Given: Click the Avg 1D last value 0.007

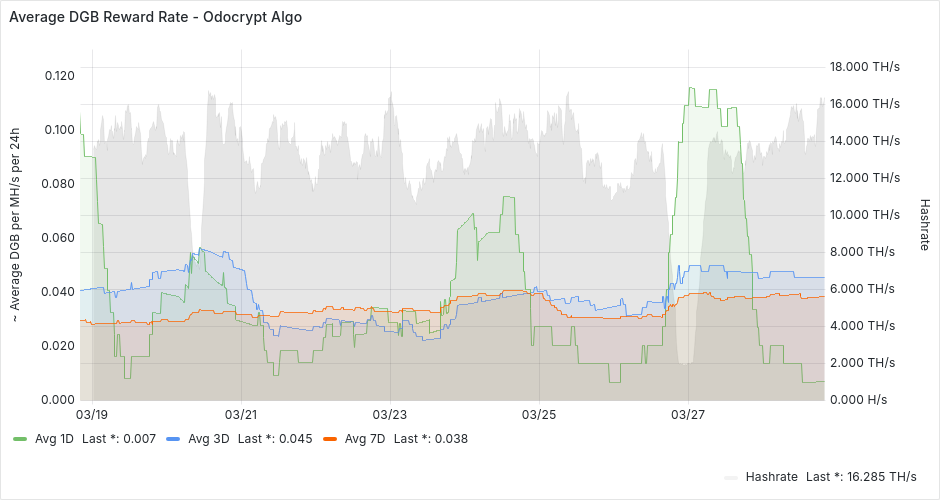Looking at the screenshot, I should pos(140,439).
